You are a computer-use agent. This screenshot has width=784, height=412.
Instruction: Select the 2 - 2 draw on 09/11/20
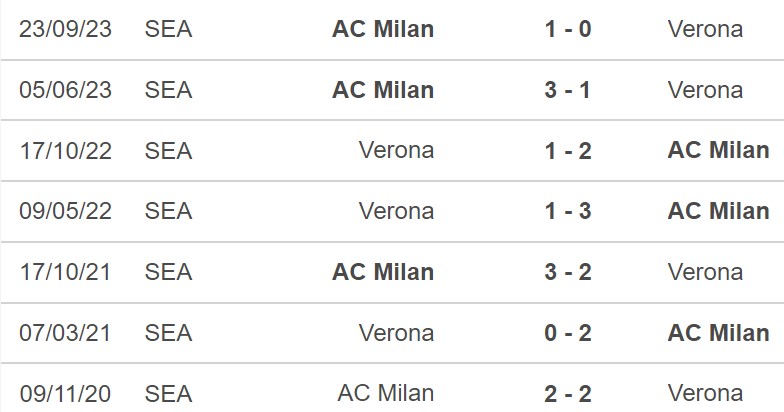pyautogui.click(x=568, y=394)
